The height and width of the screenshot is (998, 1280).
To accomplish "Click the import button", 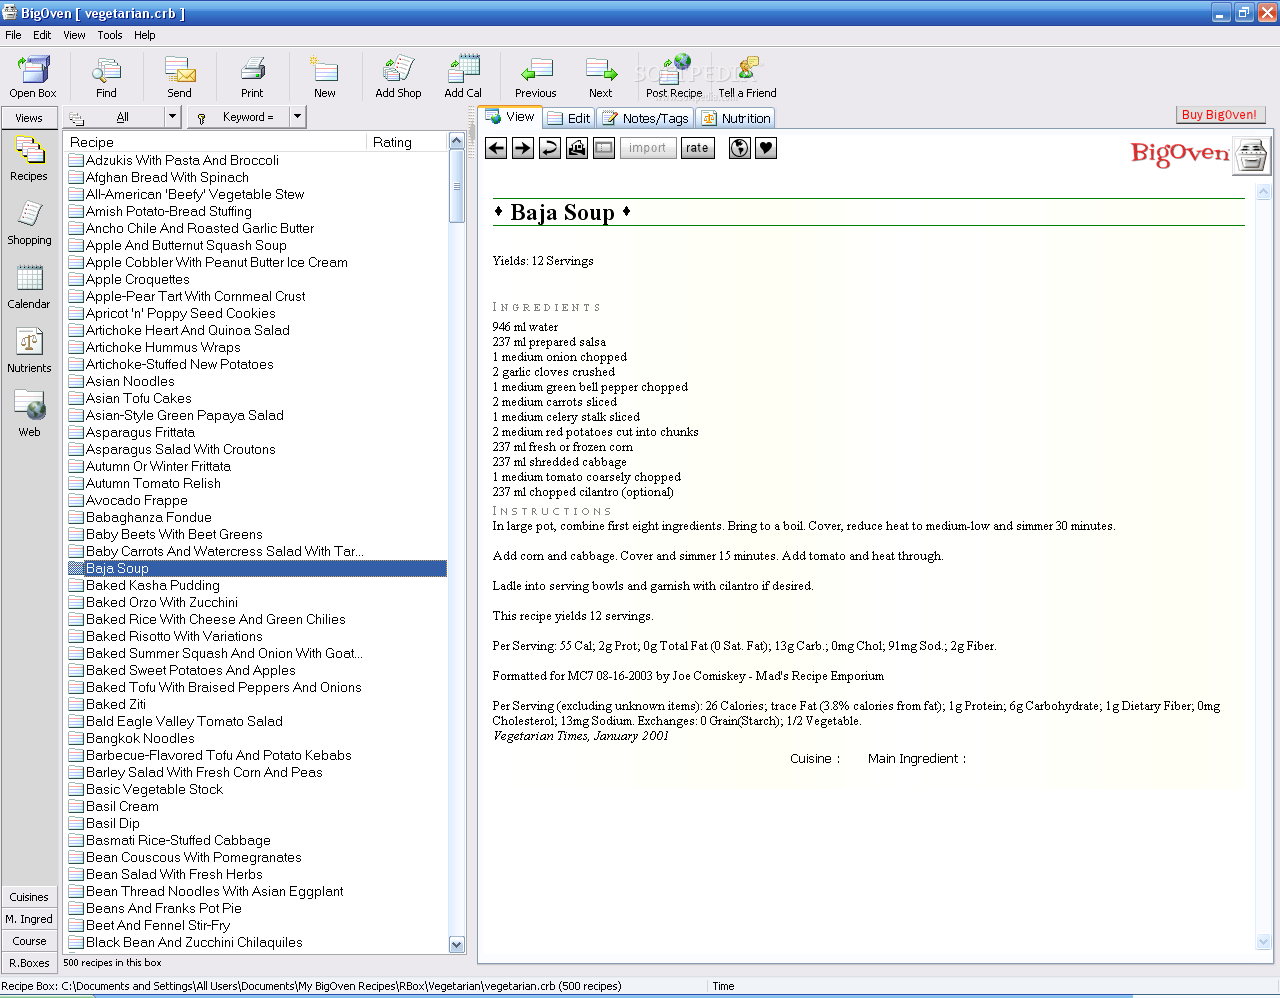I will click(647, 148).
